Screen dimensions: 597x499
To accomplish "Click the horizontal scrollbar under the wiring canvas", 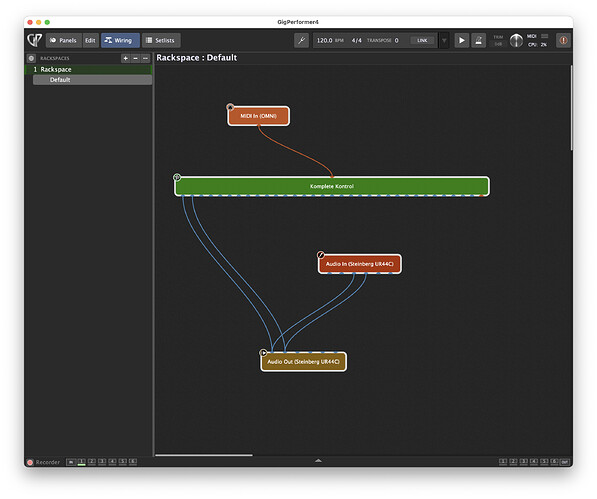I will [x=204, y=455].
